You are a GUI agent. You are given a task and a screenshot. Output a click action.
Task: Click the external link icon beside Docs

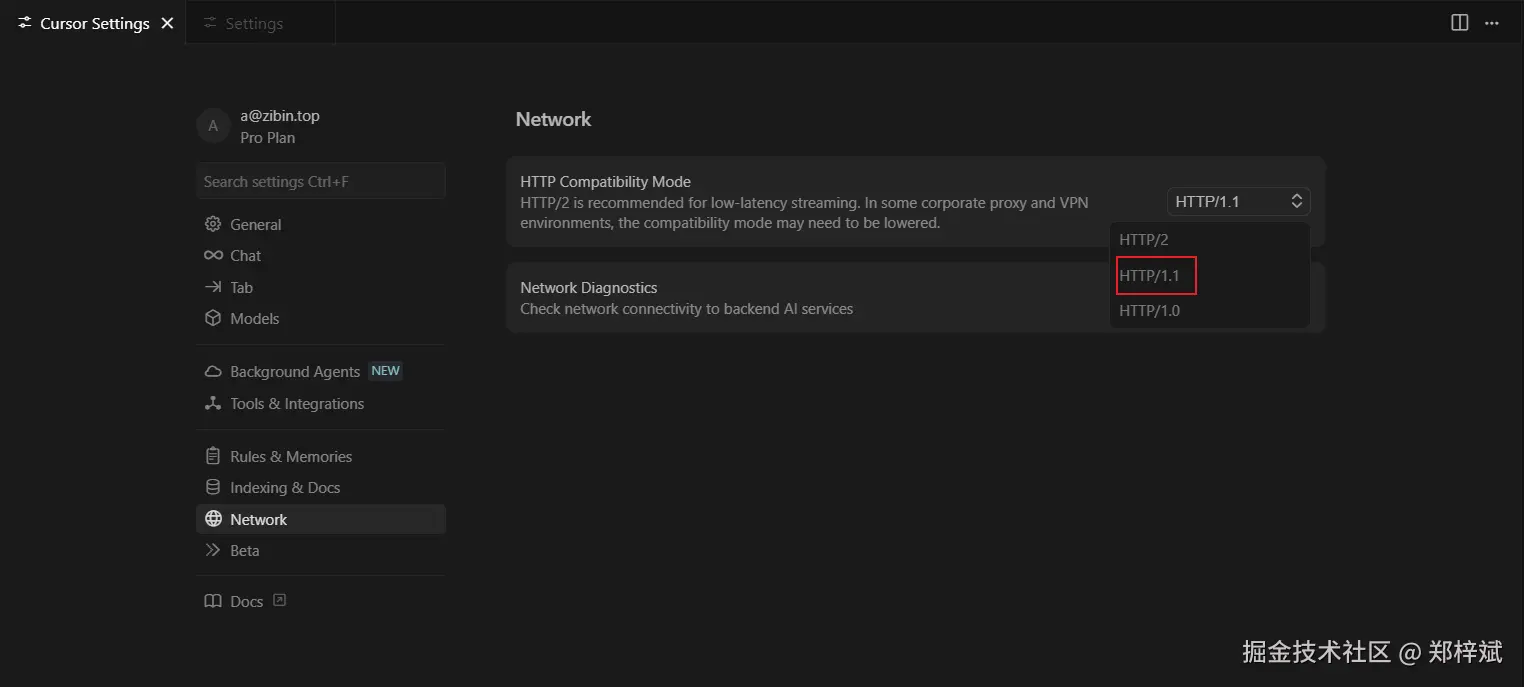(x=280, y=600)
